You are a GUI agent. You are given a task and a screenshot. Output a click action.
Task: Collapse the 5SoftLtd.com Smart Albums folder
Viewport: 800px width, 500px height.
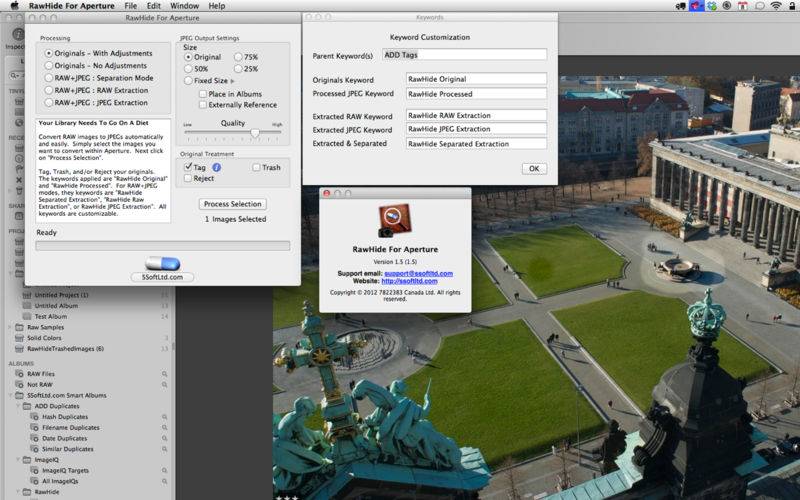pos(10,395)
